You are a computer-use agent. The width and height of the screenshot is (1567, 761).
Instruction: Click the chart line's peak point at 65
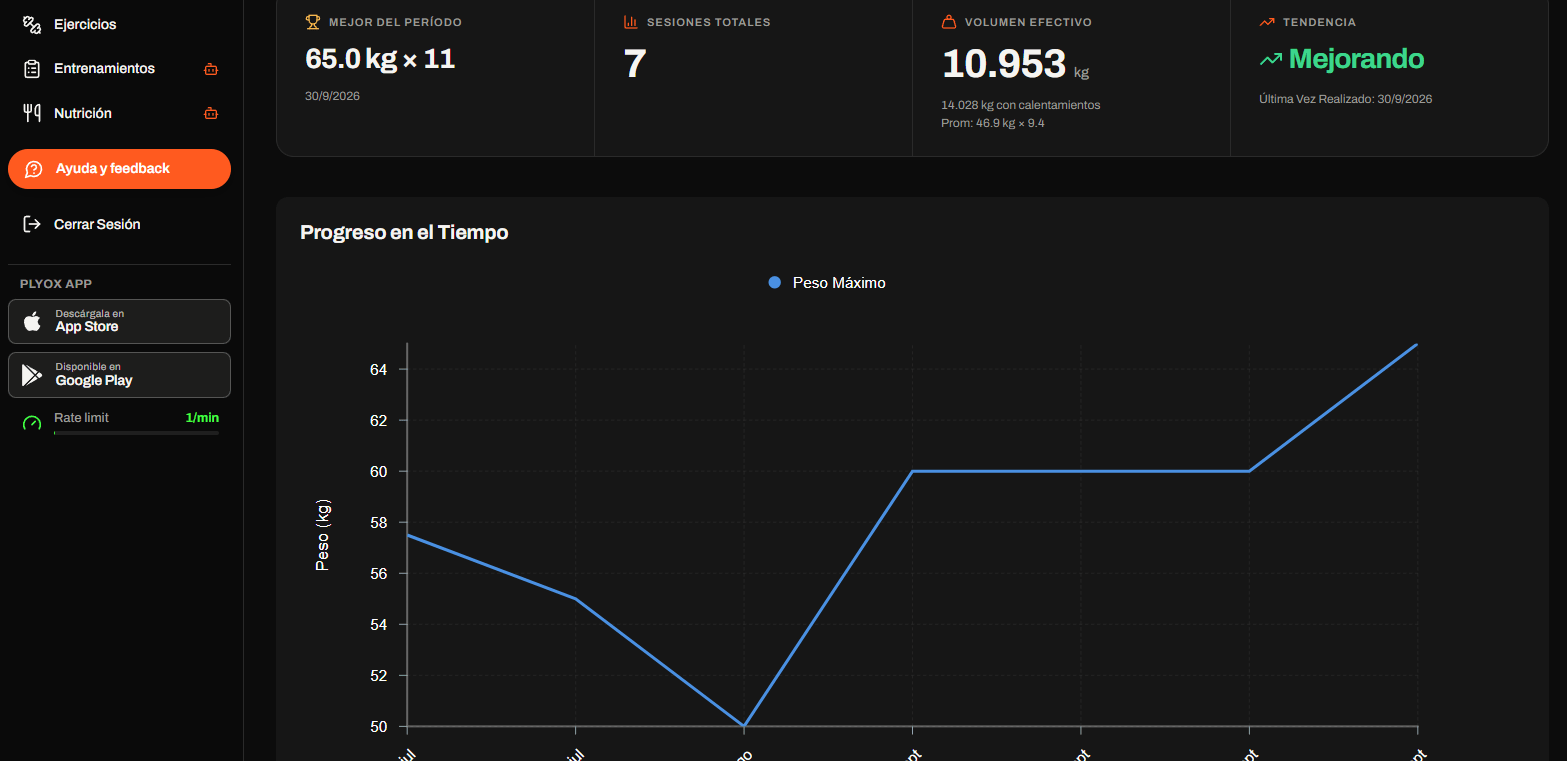tap(1417, 344)
